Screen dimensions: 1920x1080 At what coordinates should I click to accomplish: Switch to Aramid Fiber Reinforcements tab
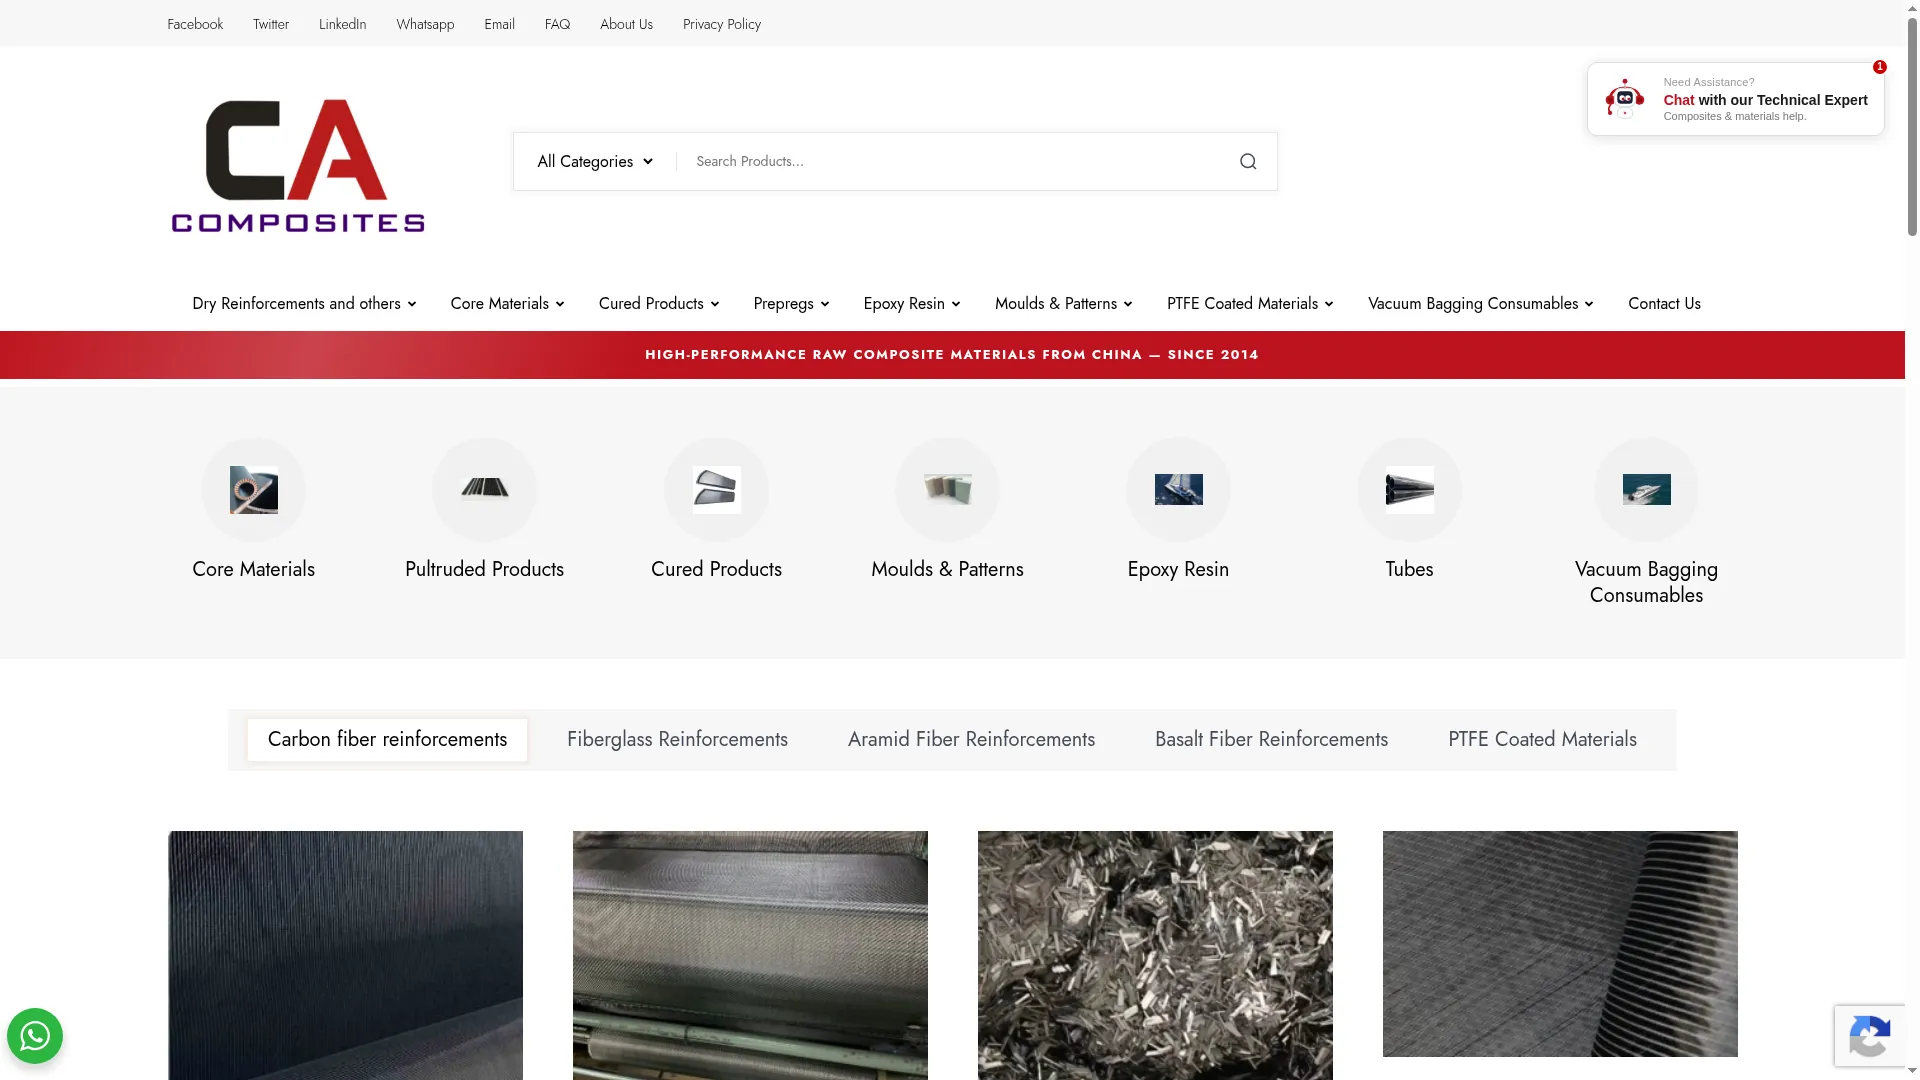pyautogui.click(x=971, y=739)
